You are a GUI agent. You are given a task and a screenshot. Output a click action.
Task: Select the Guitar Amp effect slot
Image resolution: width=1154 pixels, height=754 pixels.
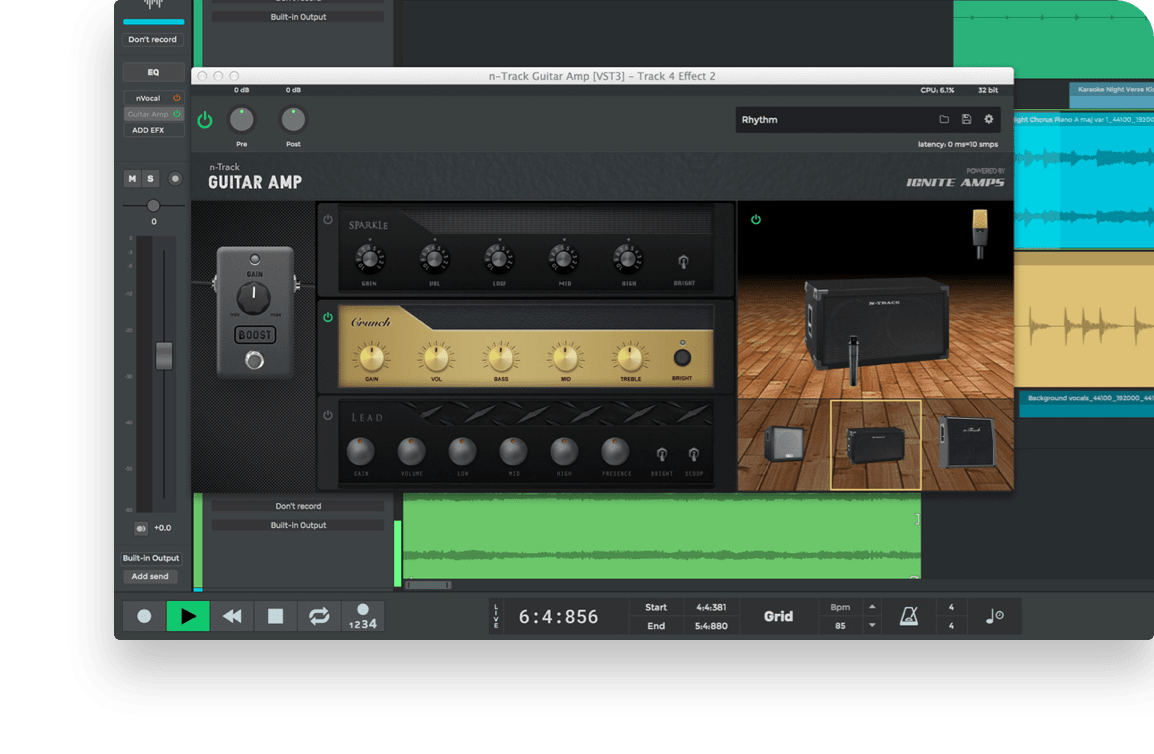(x=147, y=114)
